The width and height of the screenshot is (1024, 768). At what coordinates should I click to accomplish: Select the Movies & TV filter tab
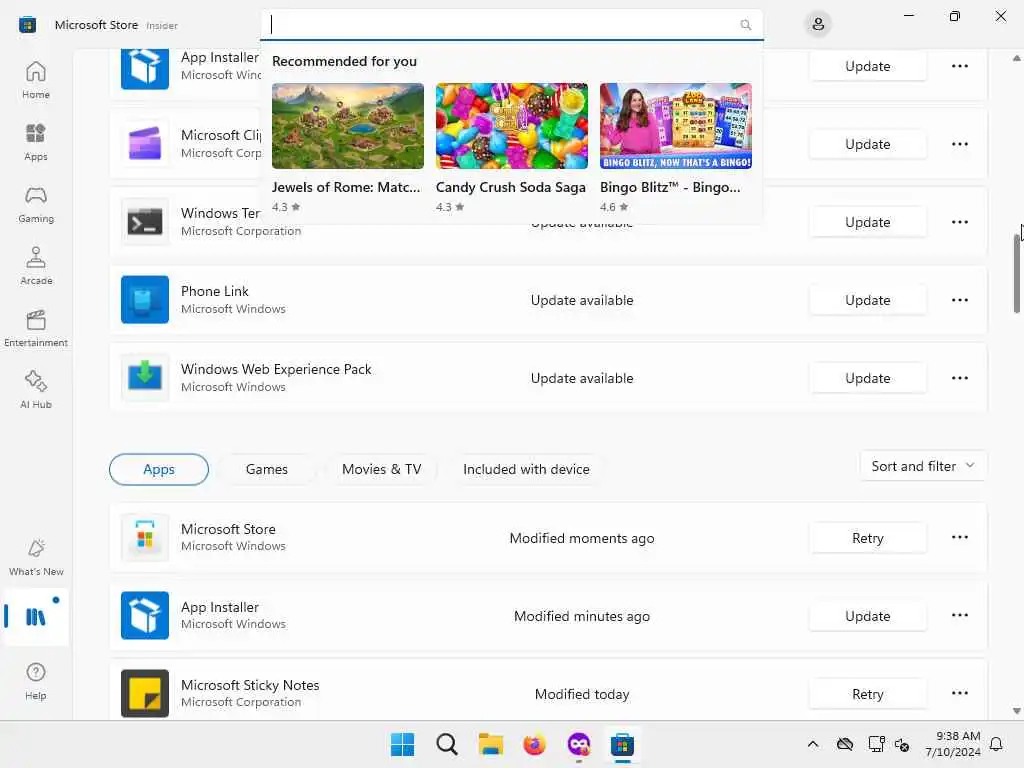click(381, 470)
